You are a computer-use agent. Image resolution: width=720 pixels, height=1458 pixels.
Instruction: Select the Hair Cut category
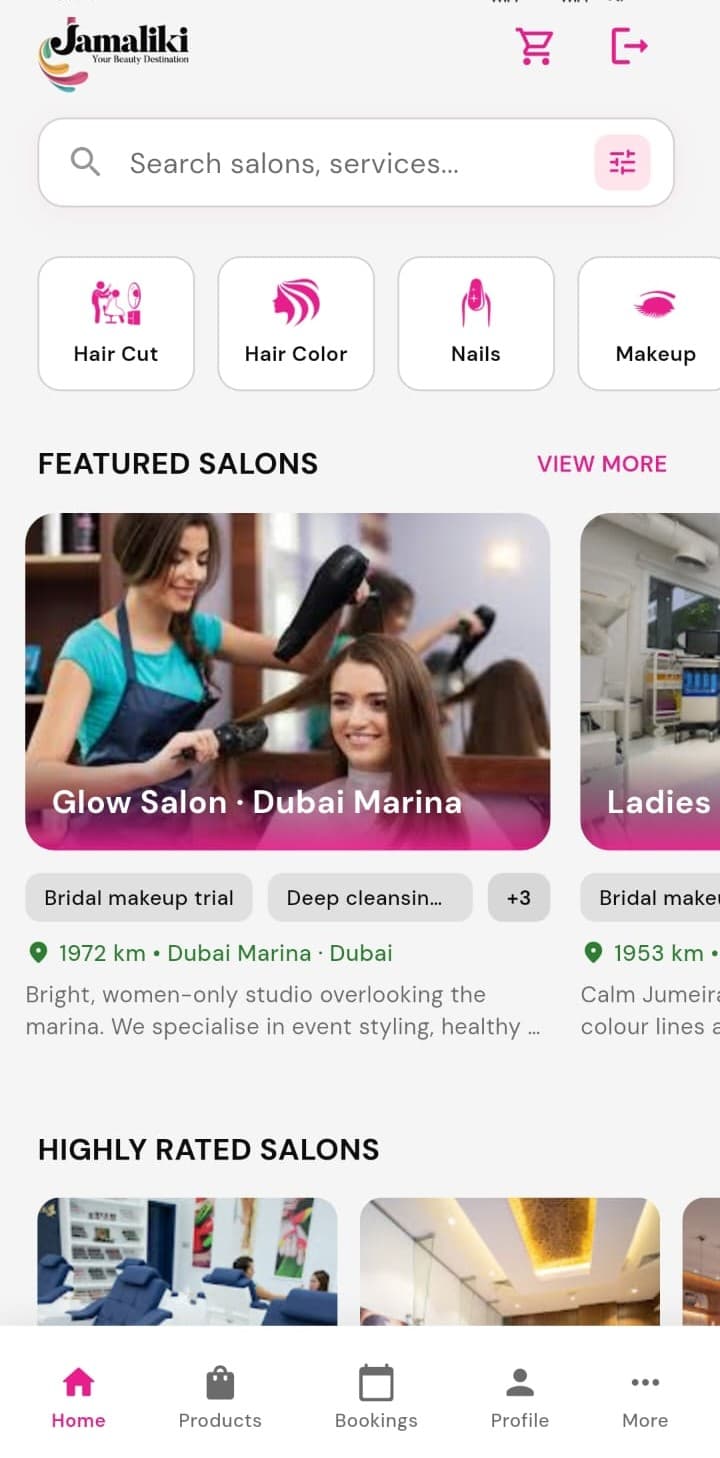[x=116, y=323]
